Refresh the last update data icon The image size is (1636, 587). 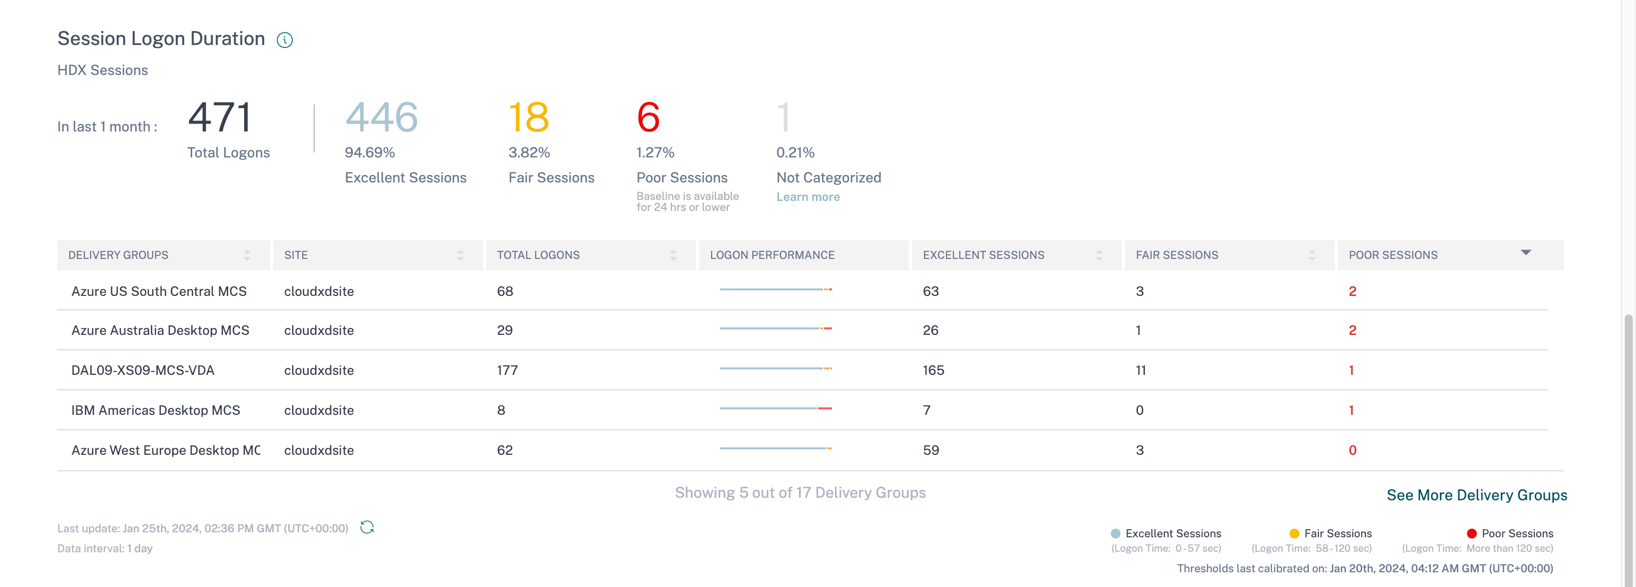click(367, 527)
